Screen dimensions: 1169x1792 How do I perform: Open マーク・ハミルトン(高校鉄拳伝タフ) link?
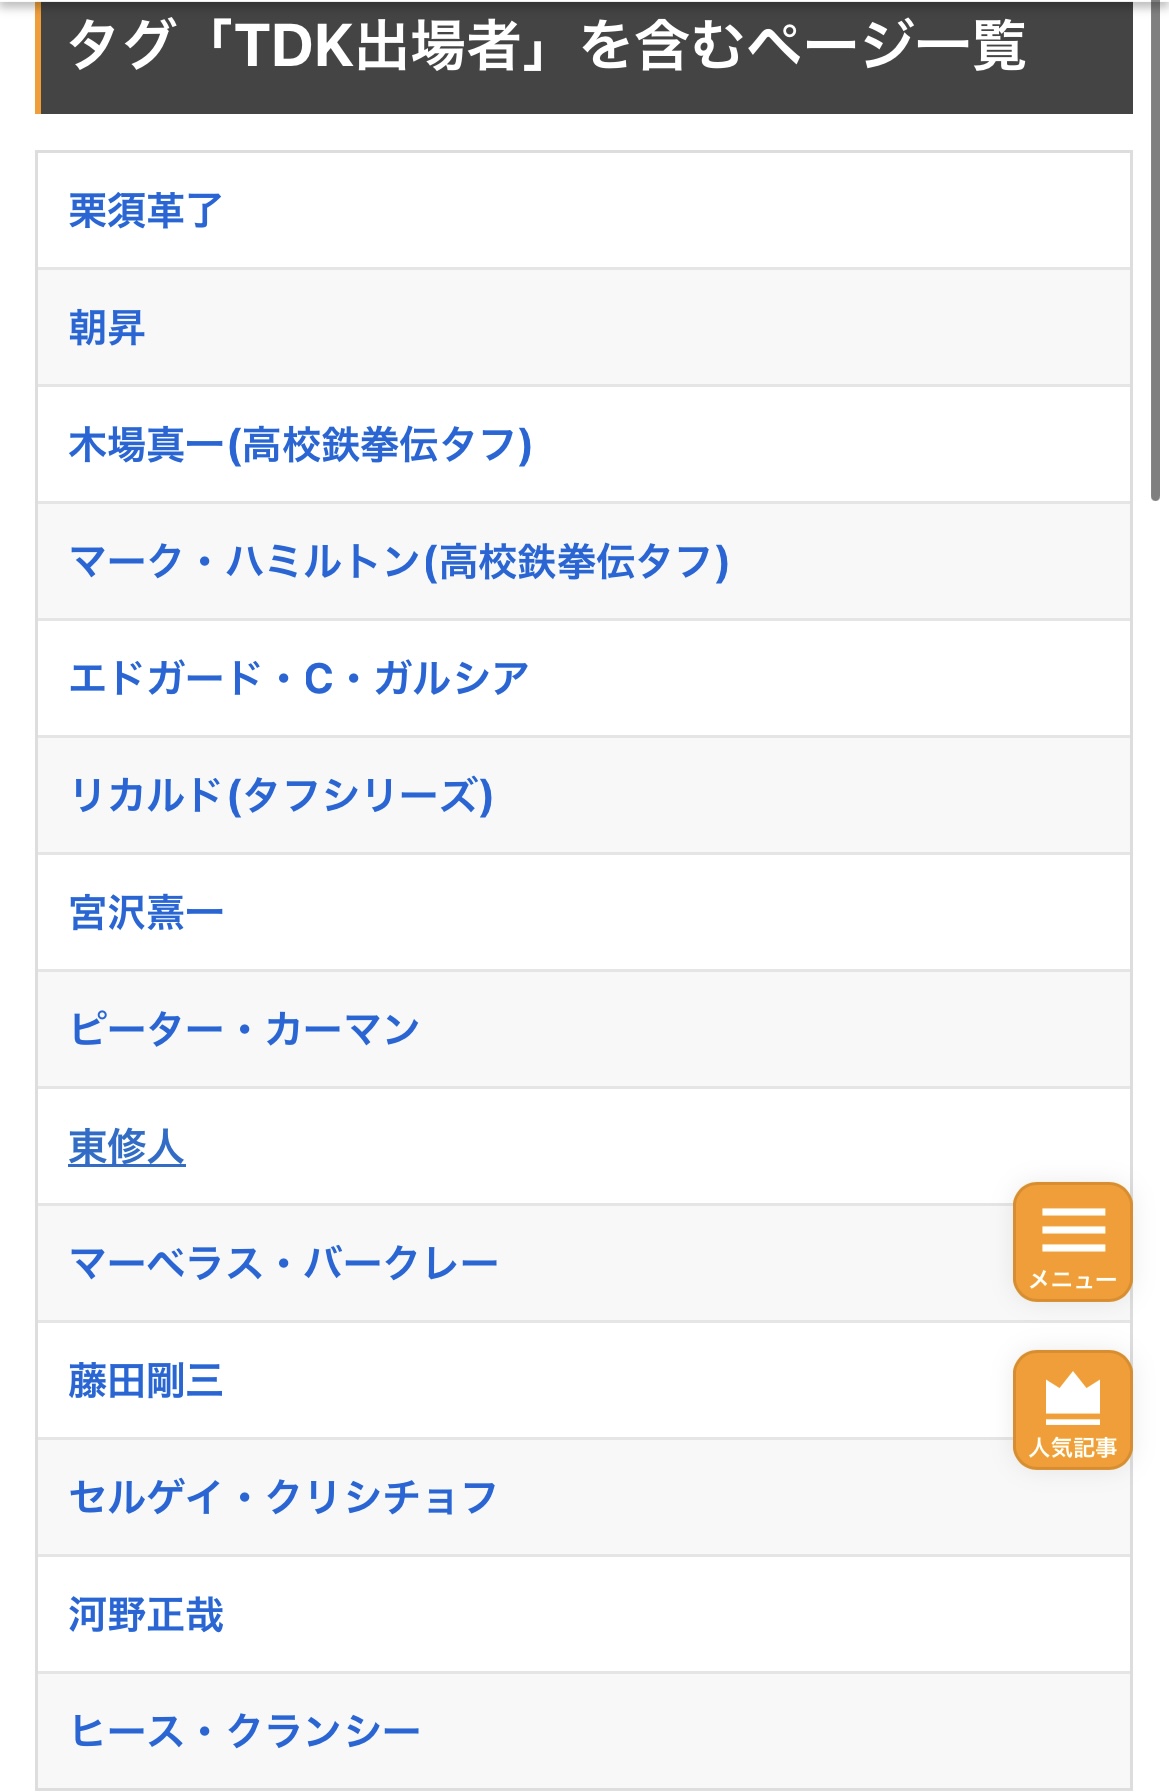(x=399, y=562)
